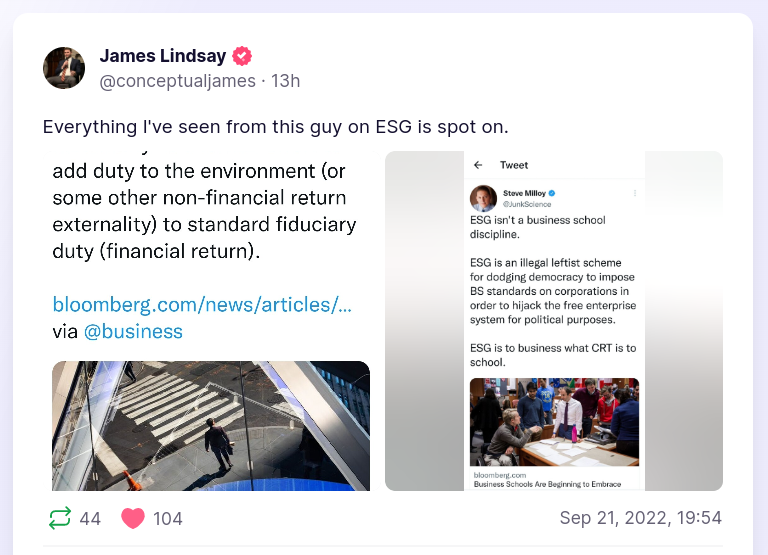Click the 'Everything I've seen' post text
Viewport: 768px width, 555px height.
tap(276, 127)
